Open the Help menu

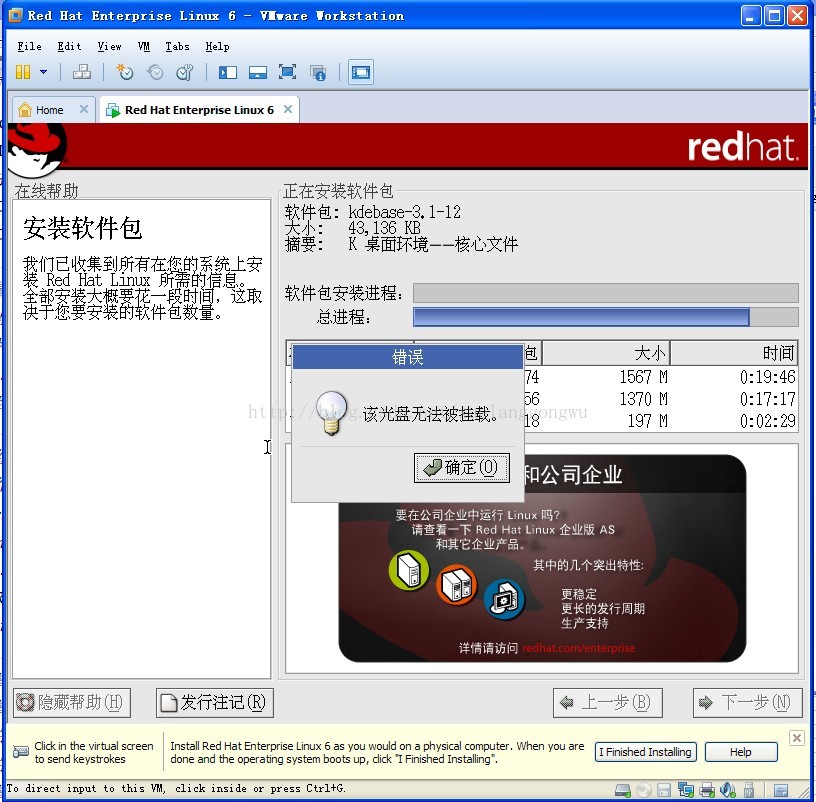coord(217,46)
